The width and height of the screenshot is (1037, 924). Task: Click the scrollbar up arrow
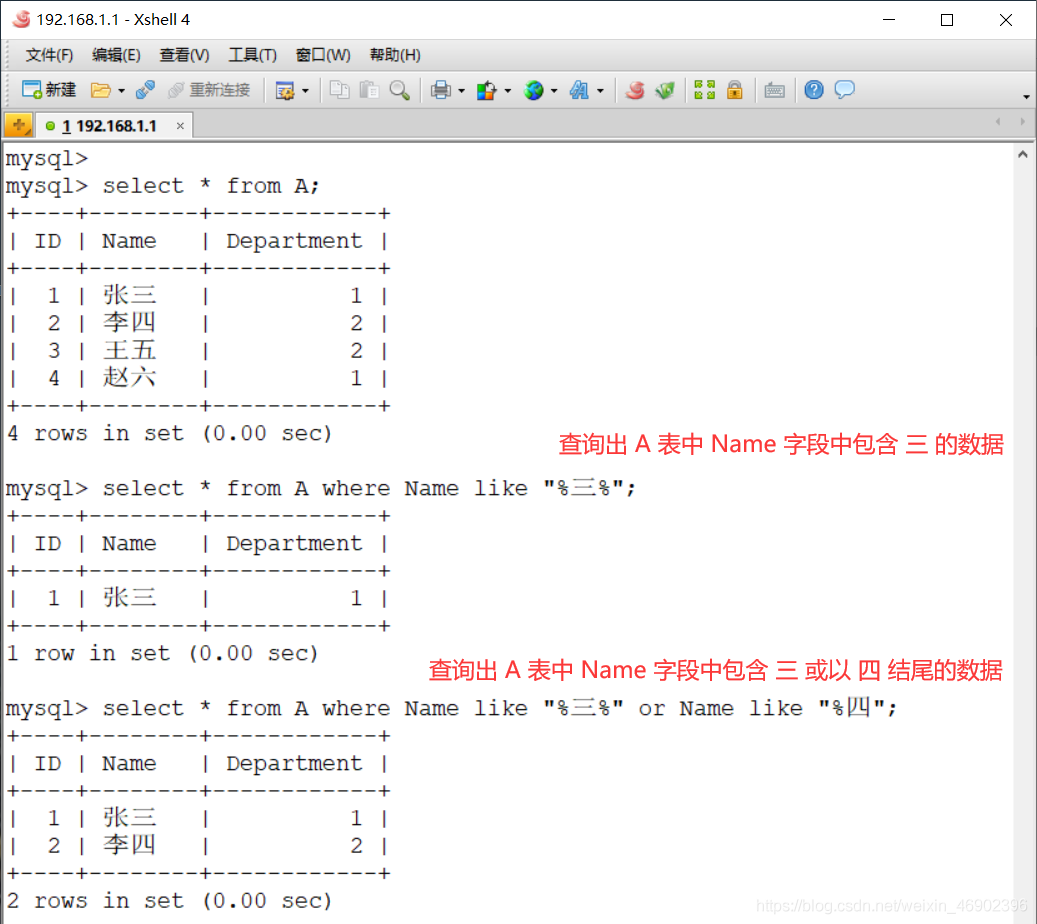(x=1023, y=153)
